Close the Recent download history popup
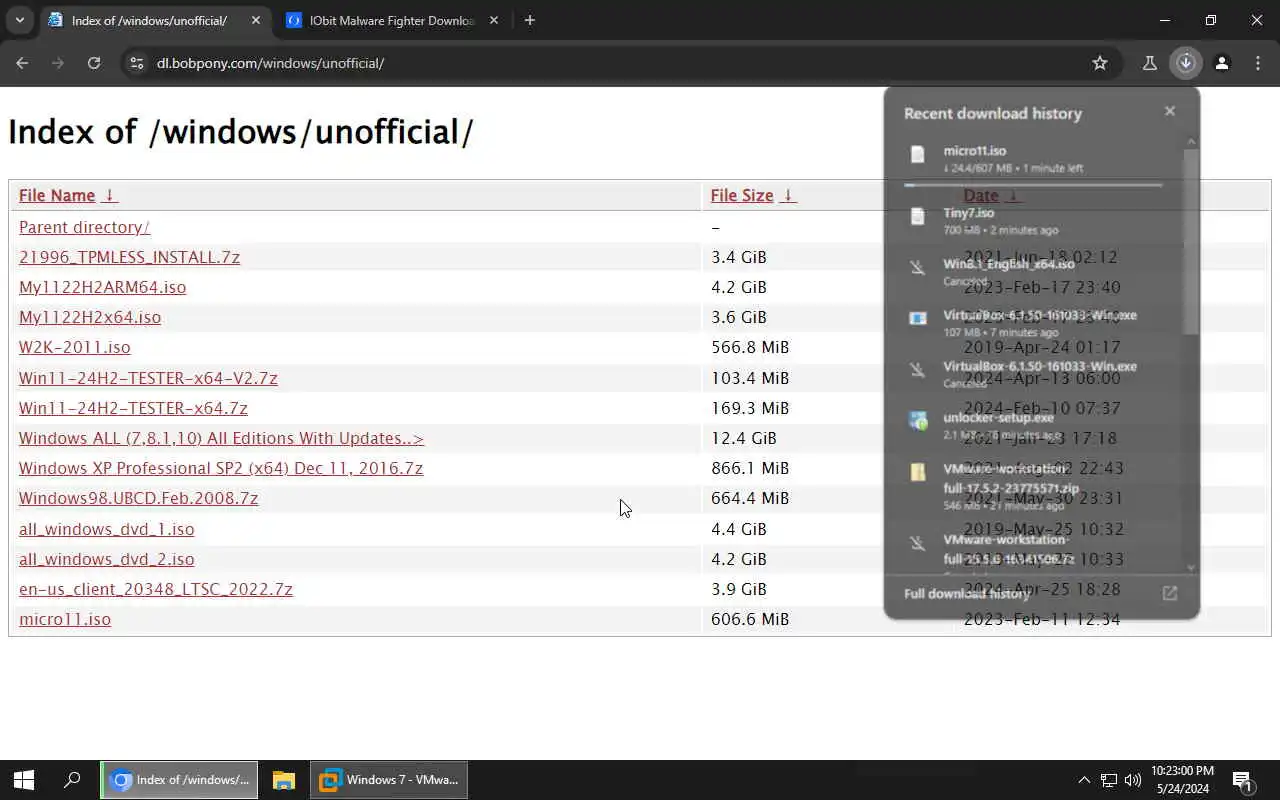 (1170, 111)
